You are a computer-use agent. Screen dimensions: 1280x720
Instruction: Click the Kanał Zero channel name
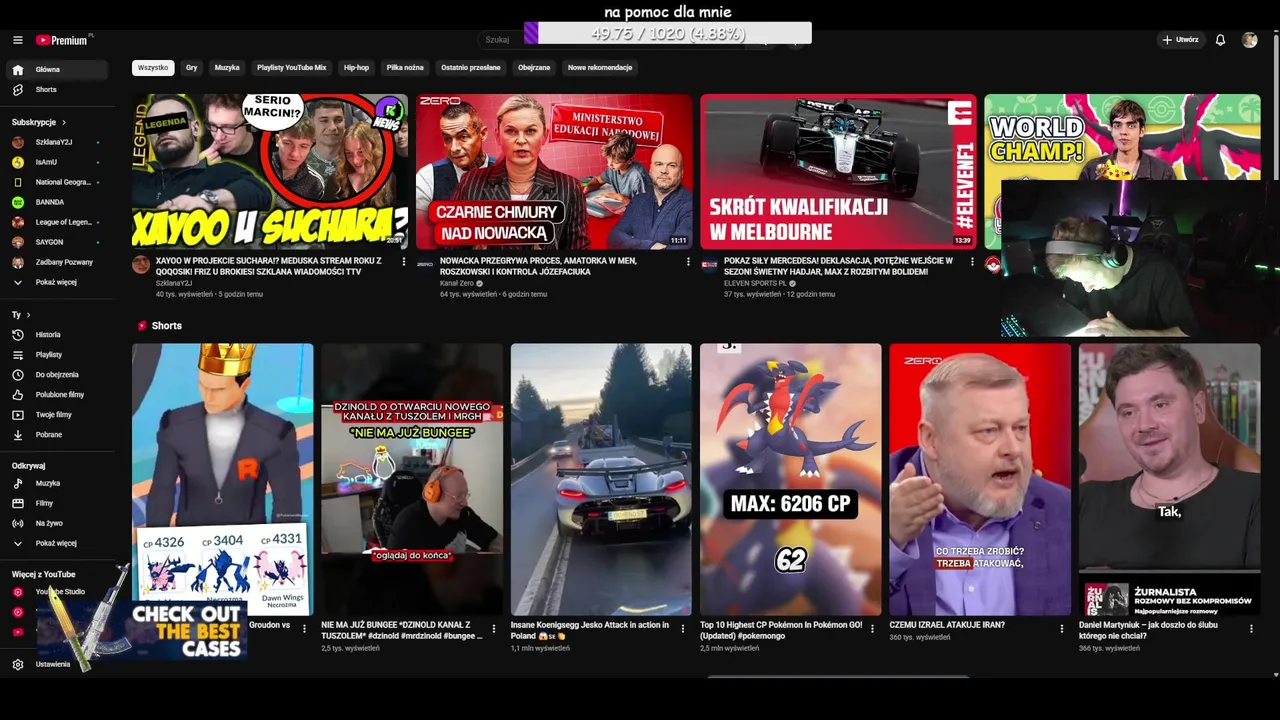(x=455, y=284)
